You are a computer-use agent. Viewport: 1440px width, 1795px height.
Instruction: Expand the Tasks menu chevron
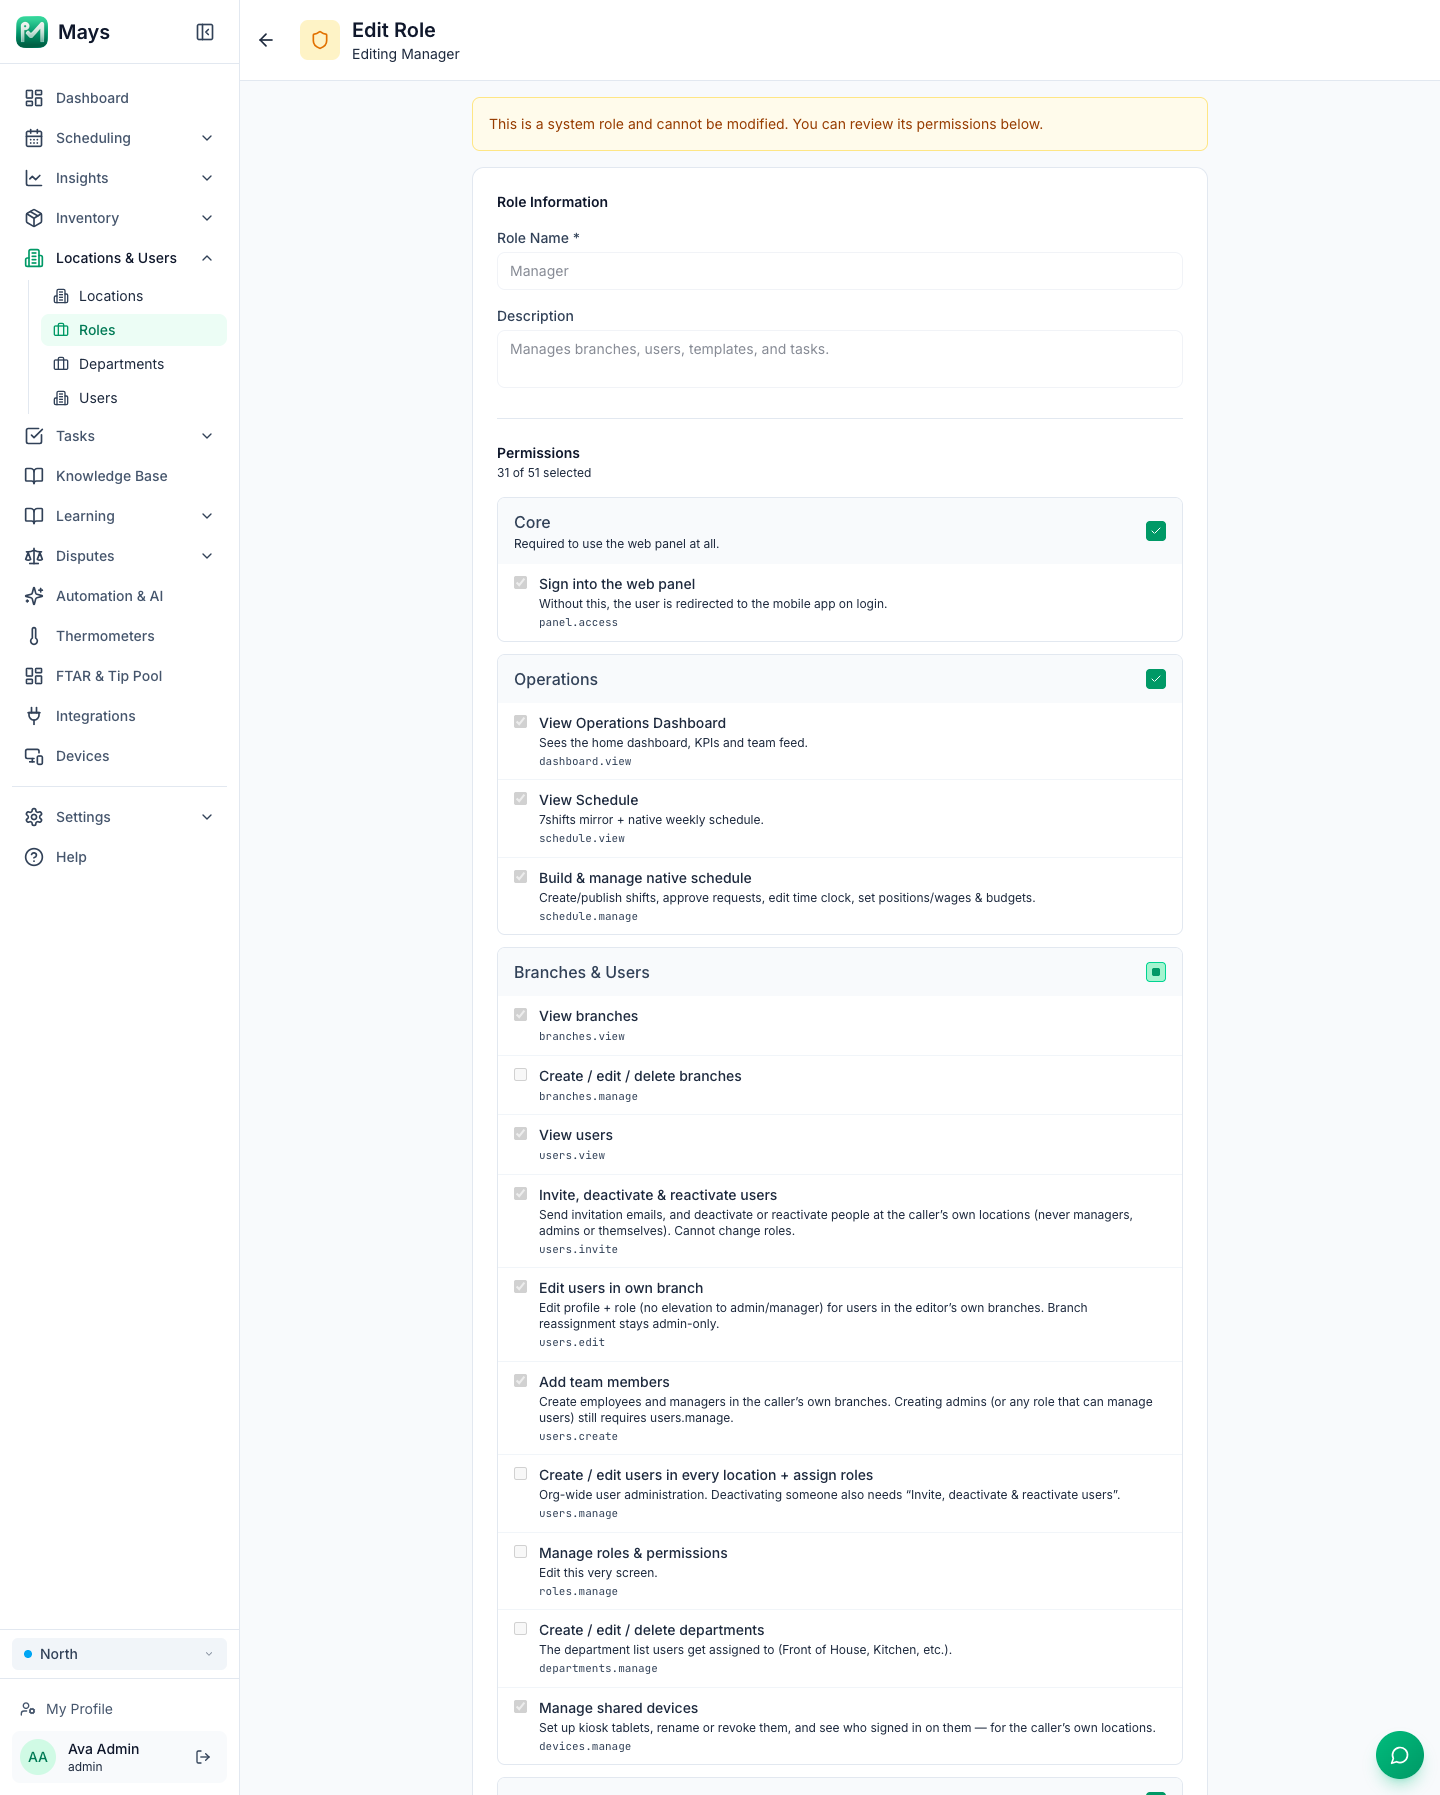coord(207,436)
